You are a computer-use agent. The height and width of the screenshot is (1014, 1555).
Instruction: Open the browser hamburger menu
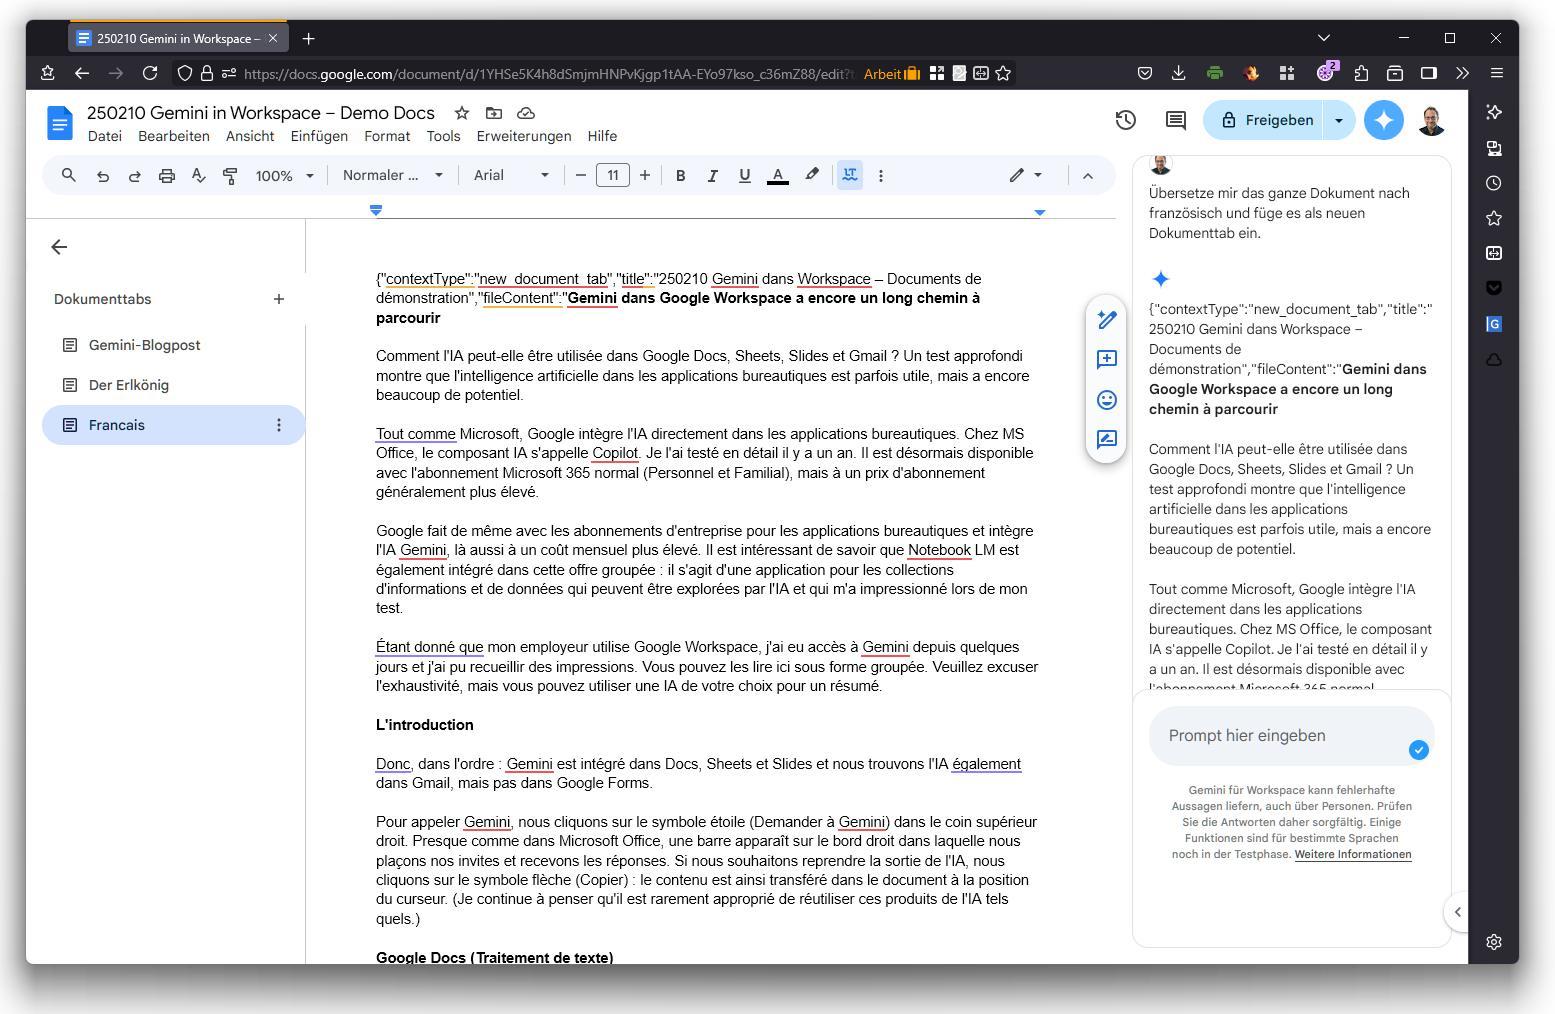[x=1496, y=73]
